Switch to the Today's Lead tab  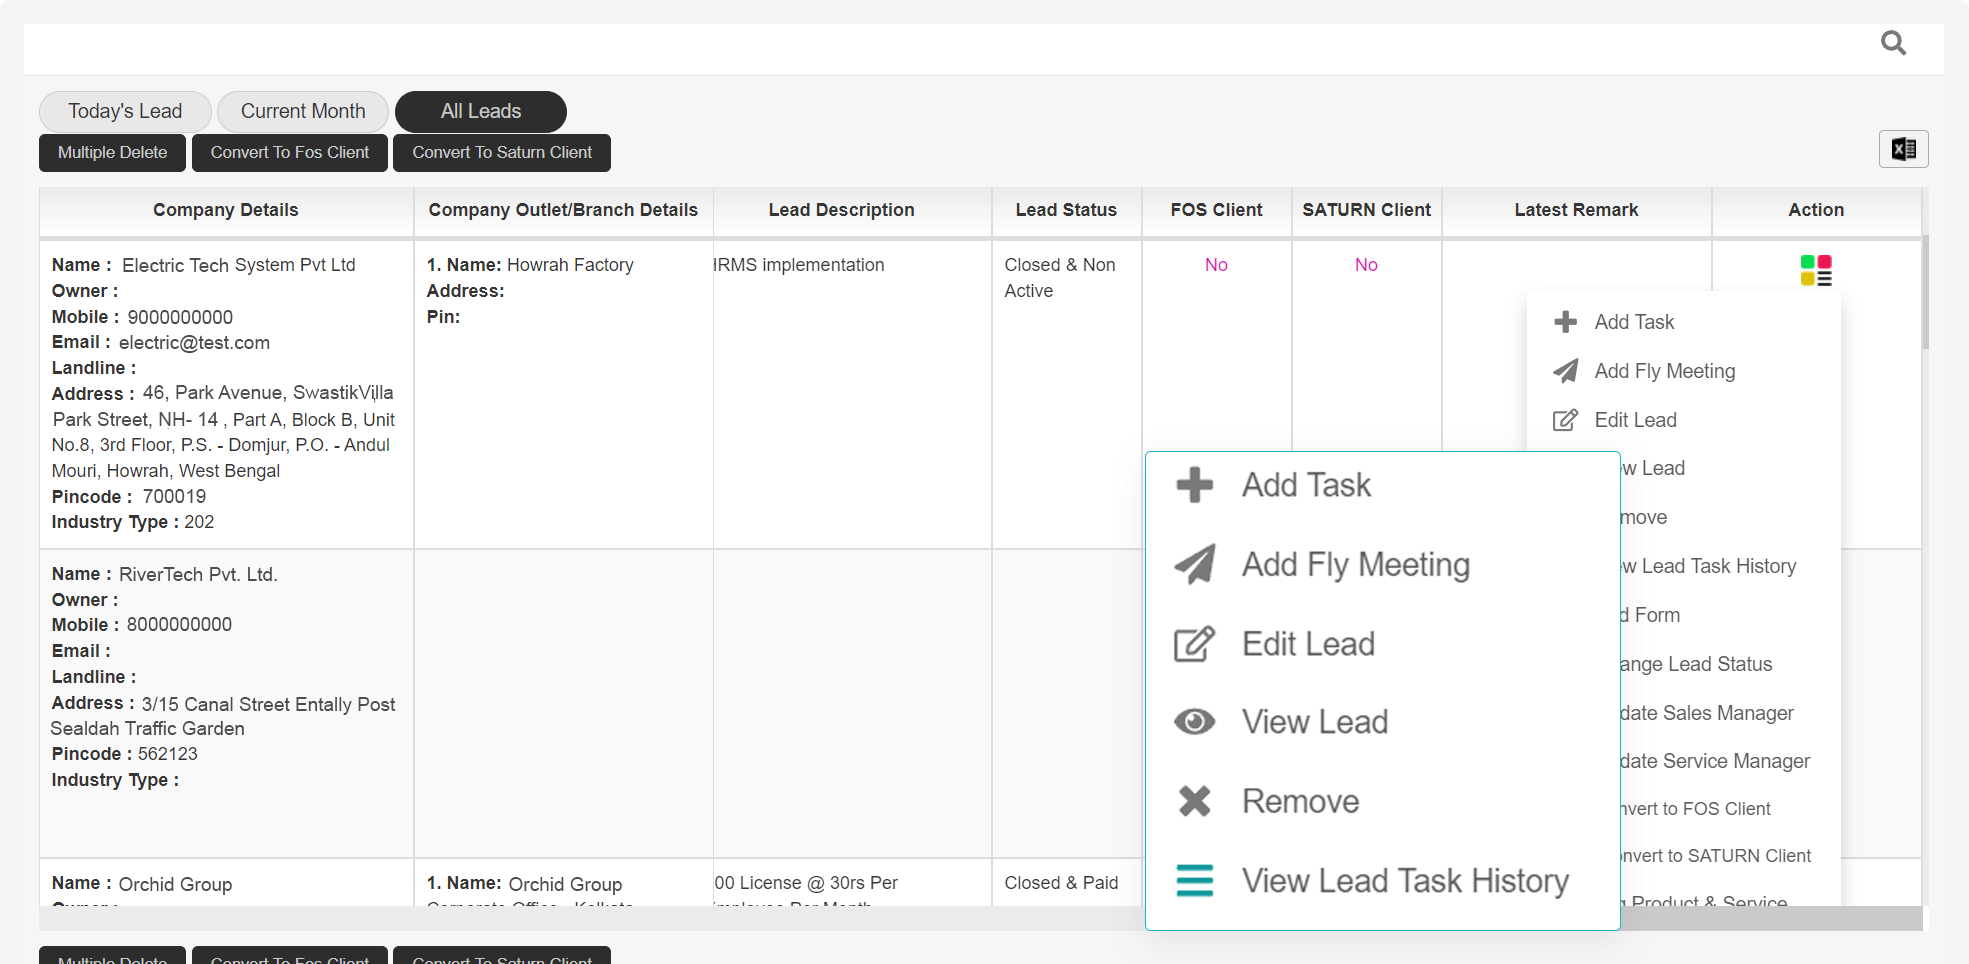pyautogui.click(x=125, y=111)
